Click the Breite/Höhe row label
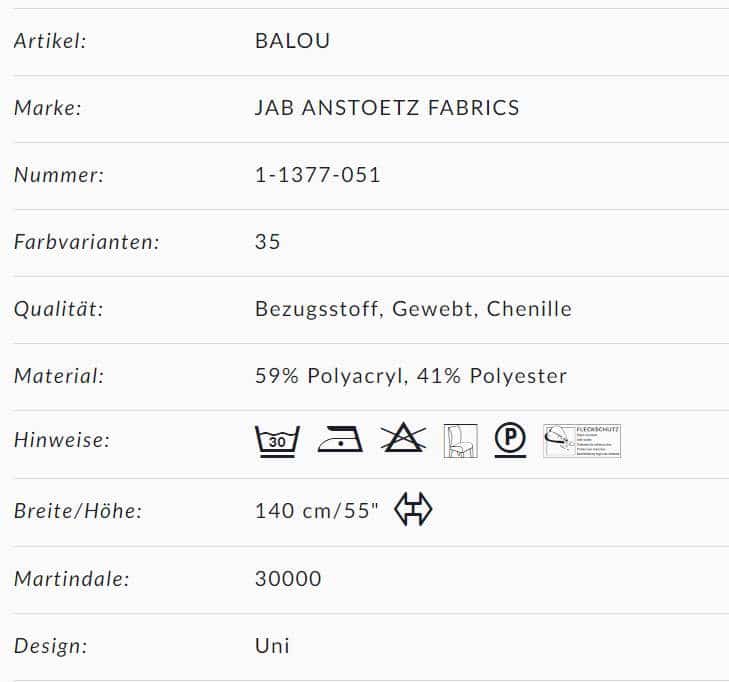Viewport: 729px width, 682px height. [x=78, y=511]
